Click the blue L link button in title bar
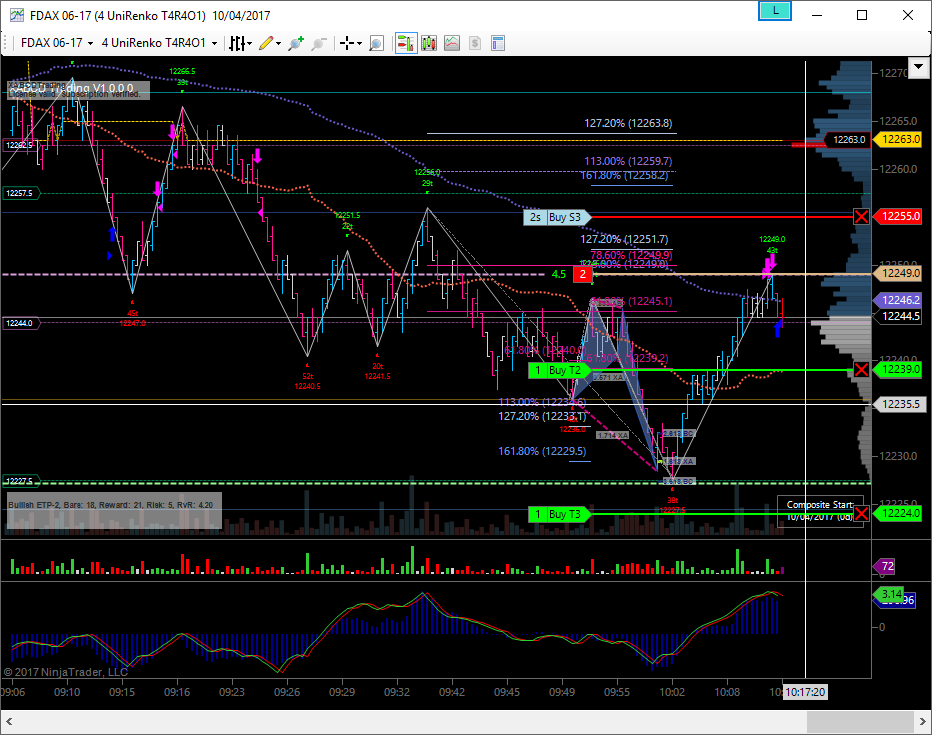The height and width of the screenshot is (735, 932). point(774,11)
